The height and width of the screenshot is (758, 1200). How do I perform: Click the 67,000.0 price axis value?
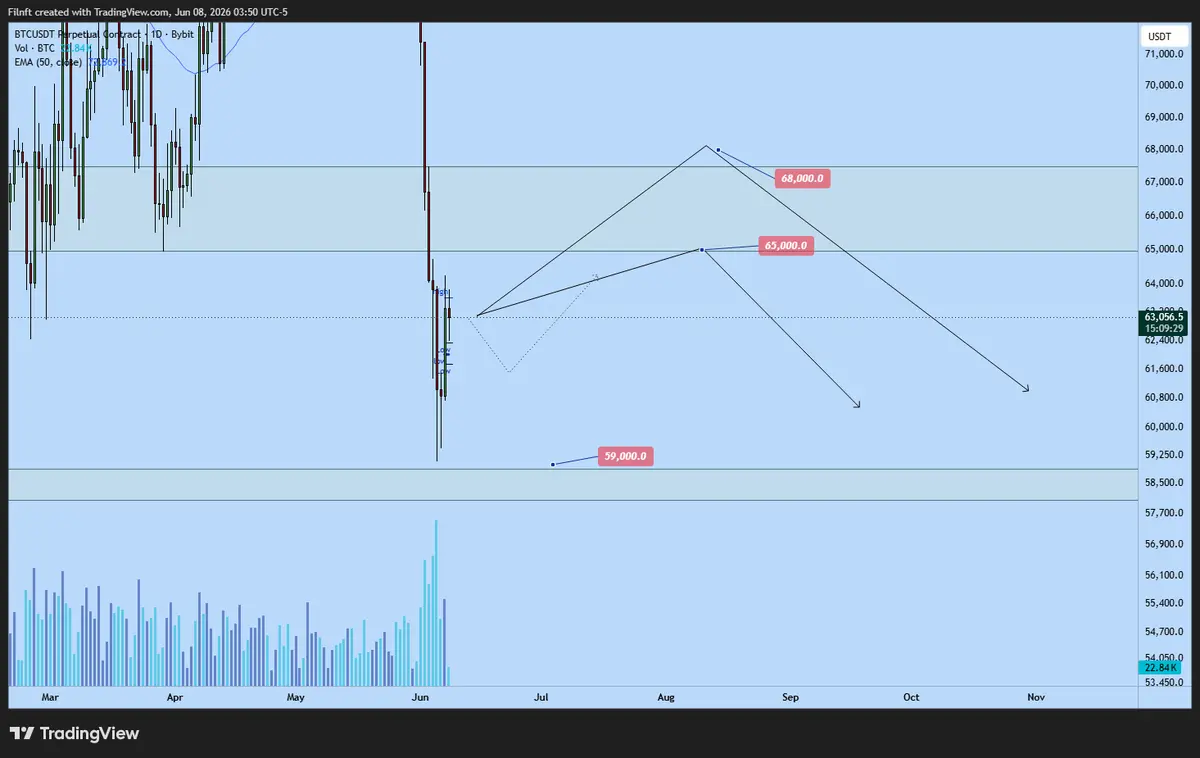pos(1163,182)
